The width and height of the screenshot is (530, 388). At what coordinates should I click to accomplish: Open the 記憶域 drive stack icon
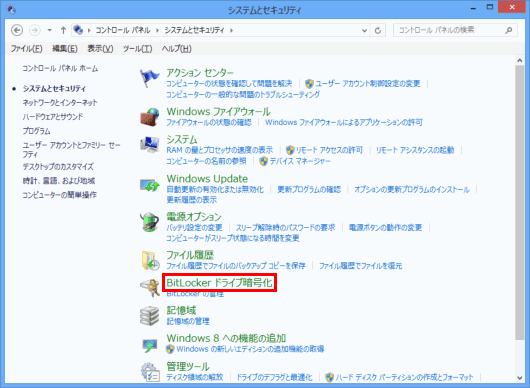coord(149,316)
